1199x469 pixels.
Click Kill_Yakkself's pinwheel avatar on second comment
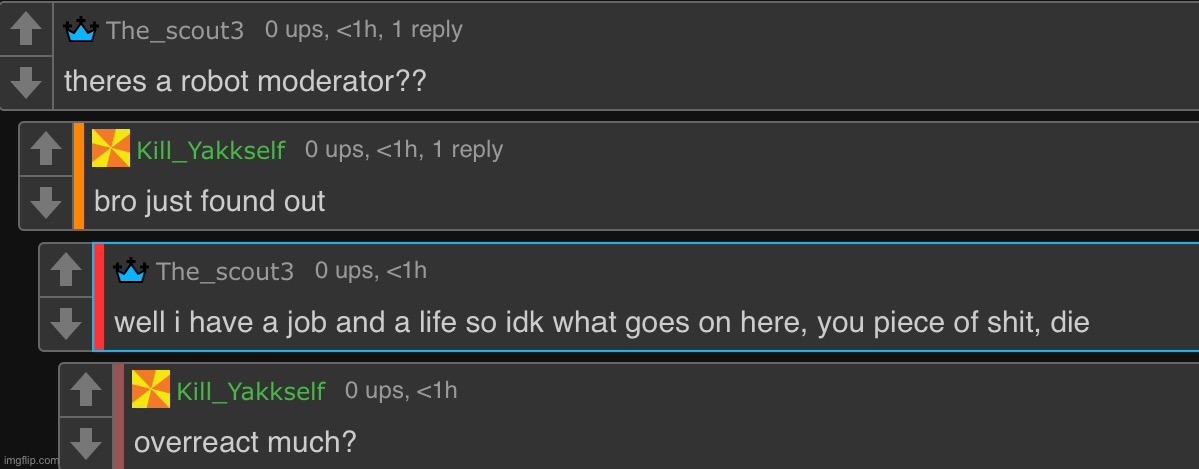click(x=111, y=148)
